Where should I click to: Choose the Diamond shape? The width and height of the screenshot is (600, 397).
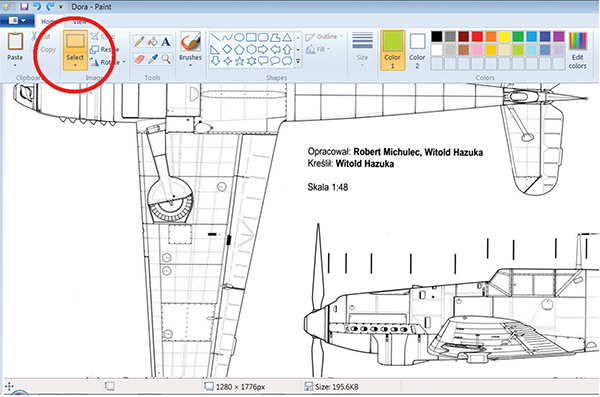pos(227,49)
